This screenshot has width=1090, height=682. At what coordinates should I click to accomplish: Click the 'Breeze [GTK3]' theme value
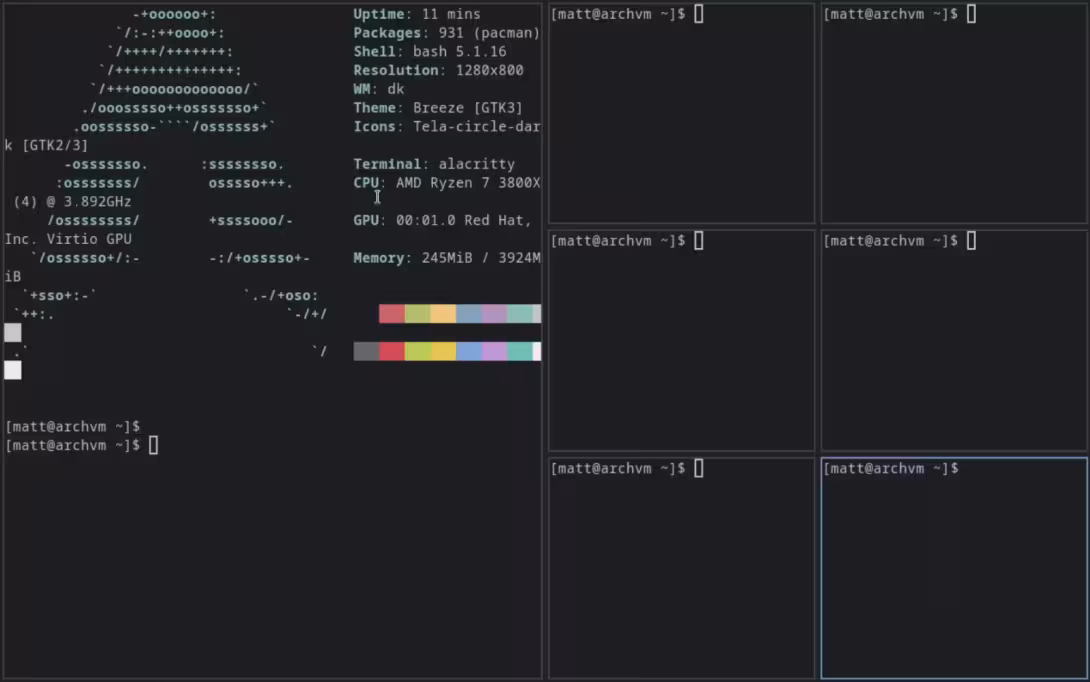click(x=468, y=108)
